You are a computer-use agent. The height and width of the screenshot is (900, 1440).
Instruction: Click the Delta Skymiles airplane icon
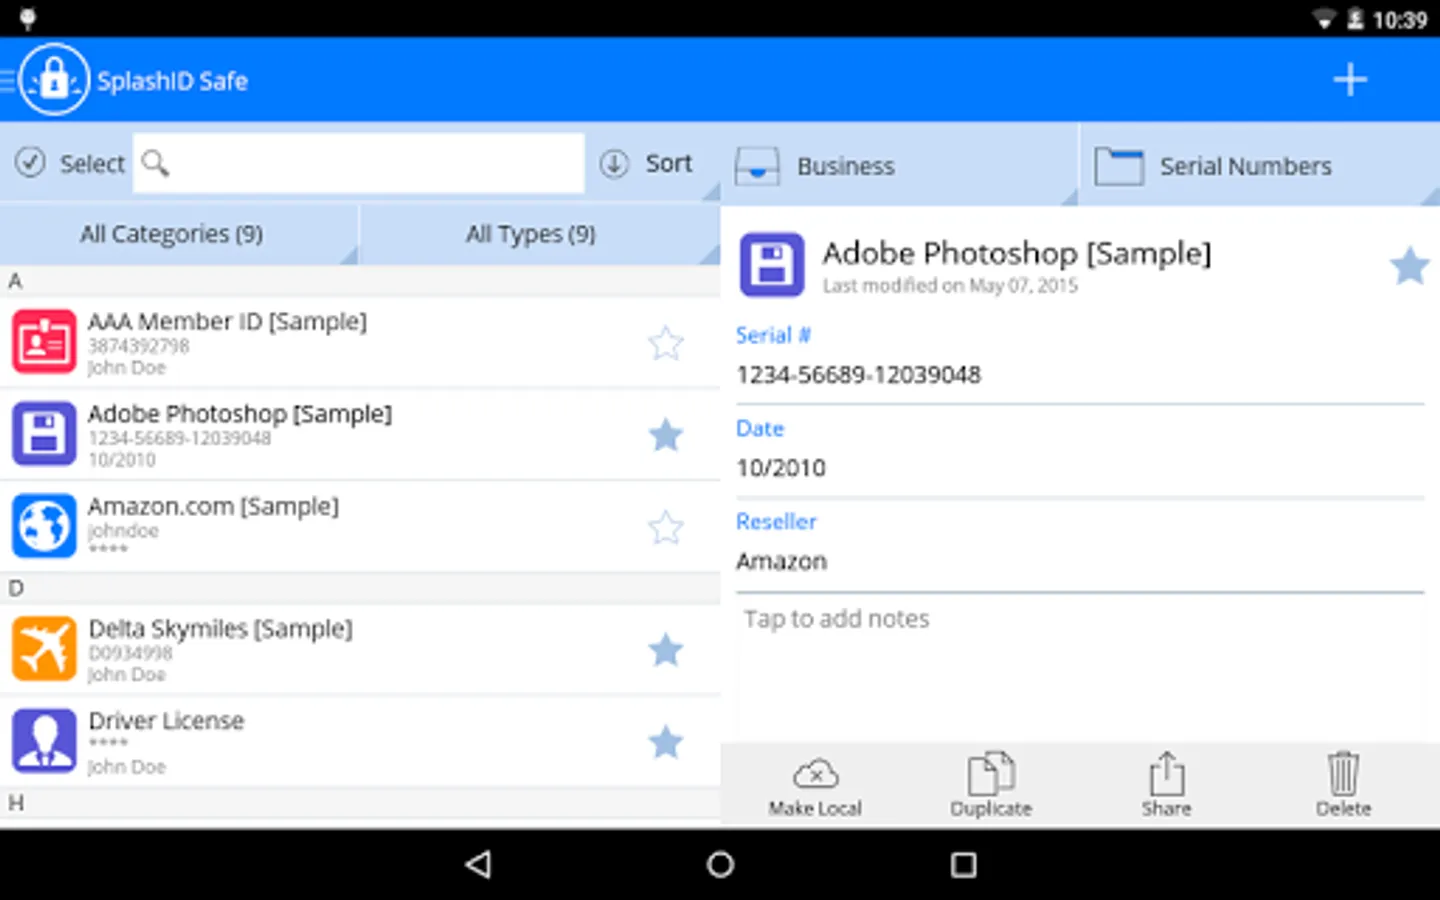coord(44,649)
